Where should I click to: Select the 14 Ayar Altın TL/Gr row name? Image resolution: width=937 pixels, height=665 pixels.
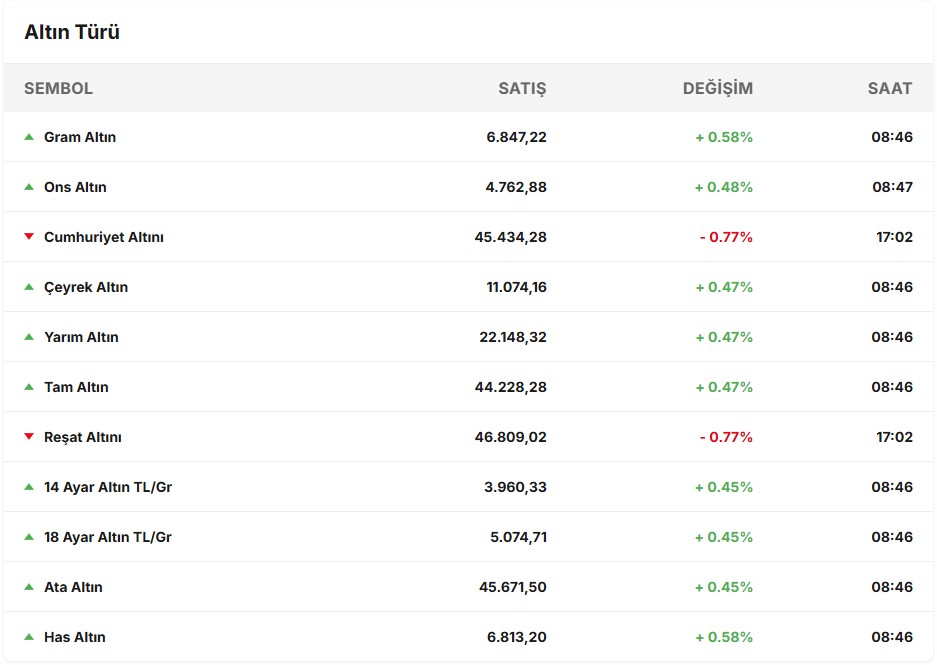click(x=108, y=487)
